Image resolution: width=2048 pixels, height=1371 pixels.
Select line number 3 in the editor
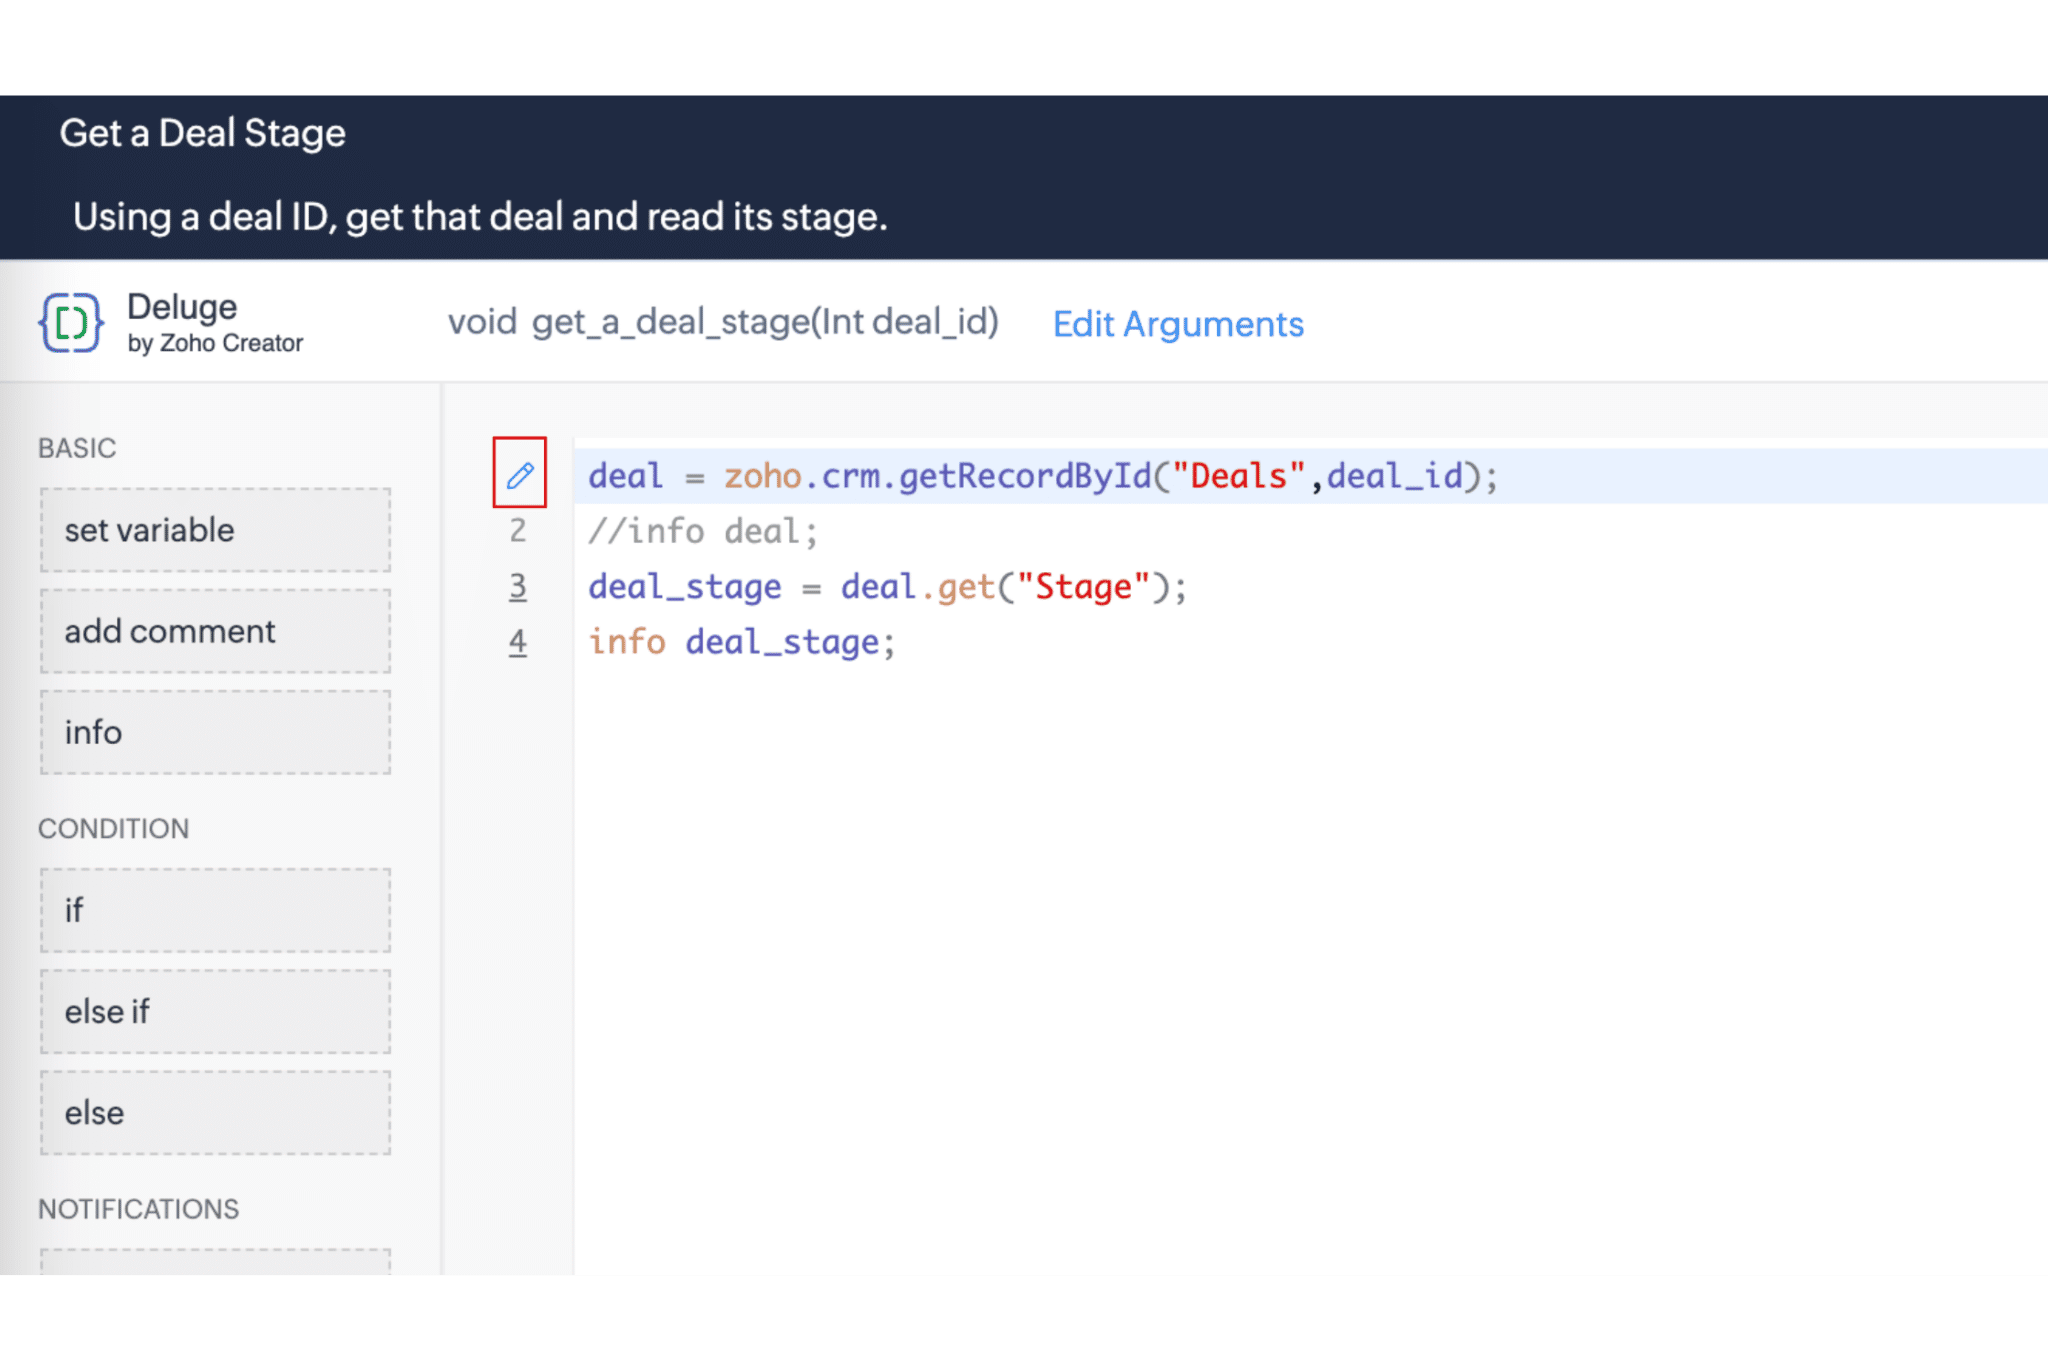(518, 587)
